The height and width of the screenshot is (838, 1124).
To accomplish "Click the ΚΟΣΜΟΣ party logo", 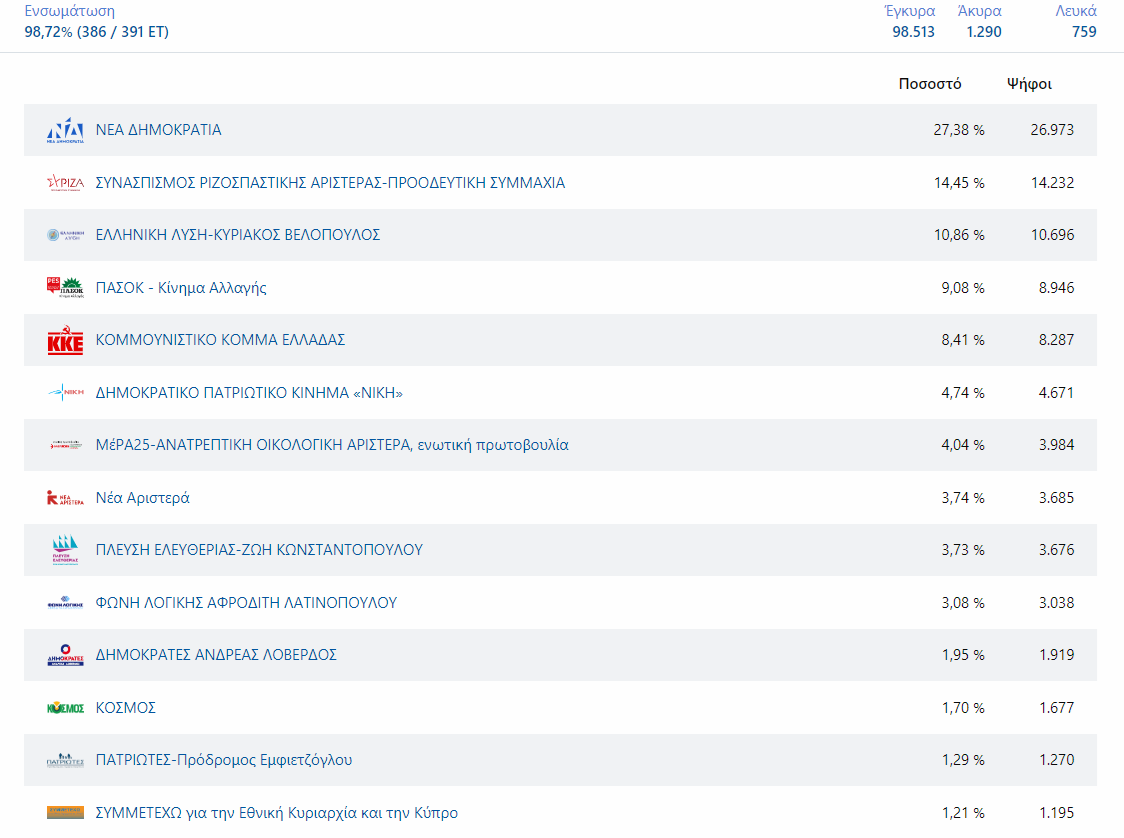I will (x=65, y=708).
